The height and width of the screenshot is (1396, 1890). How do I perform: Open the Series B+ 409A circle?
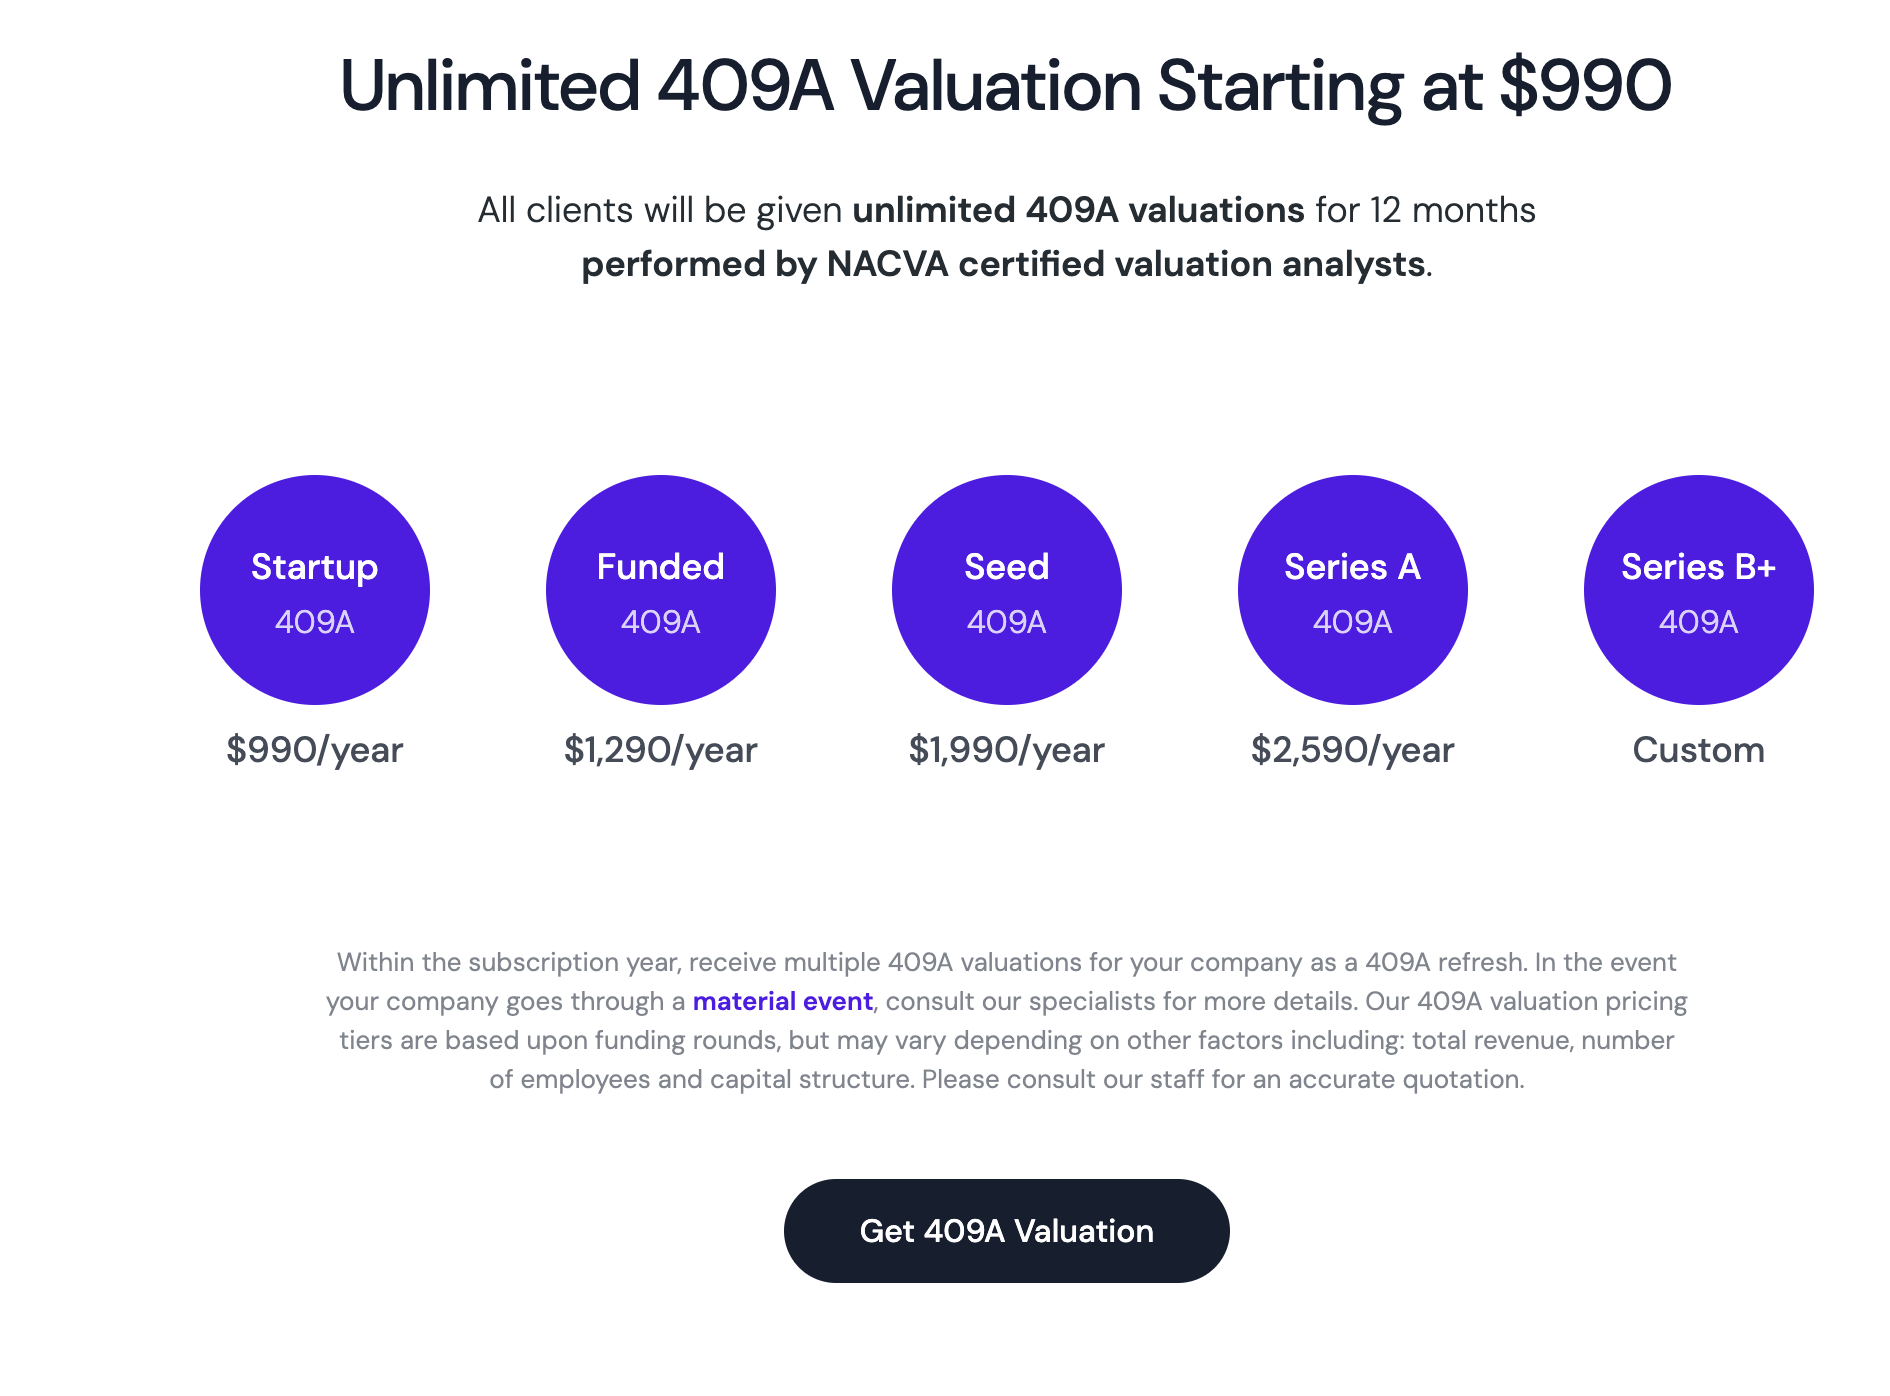point(1699,590)
